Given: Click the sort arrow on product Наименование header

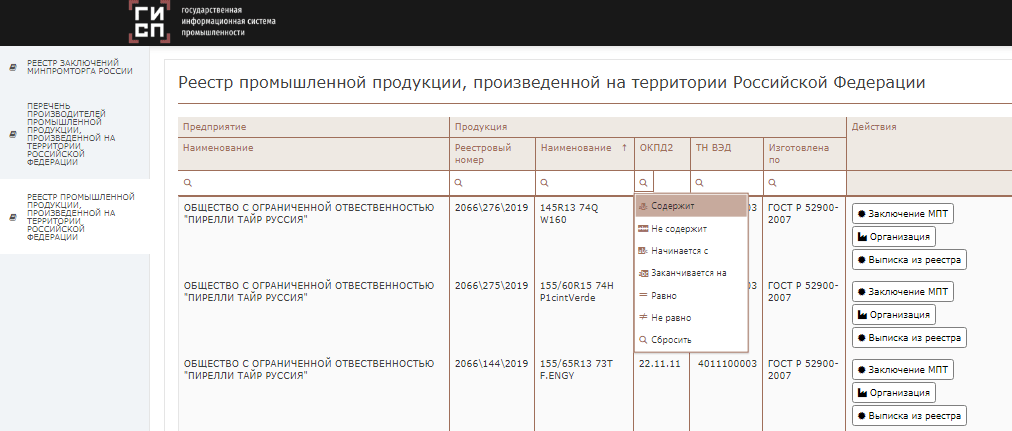Looking at the screenshot, I should (624, 148).
